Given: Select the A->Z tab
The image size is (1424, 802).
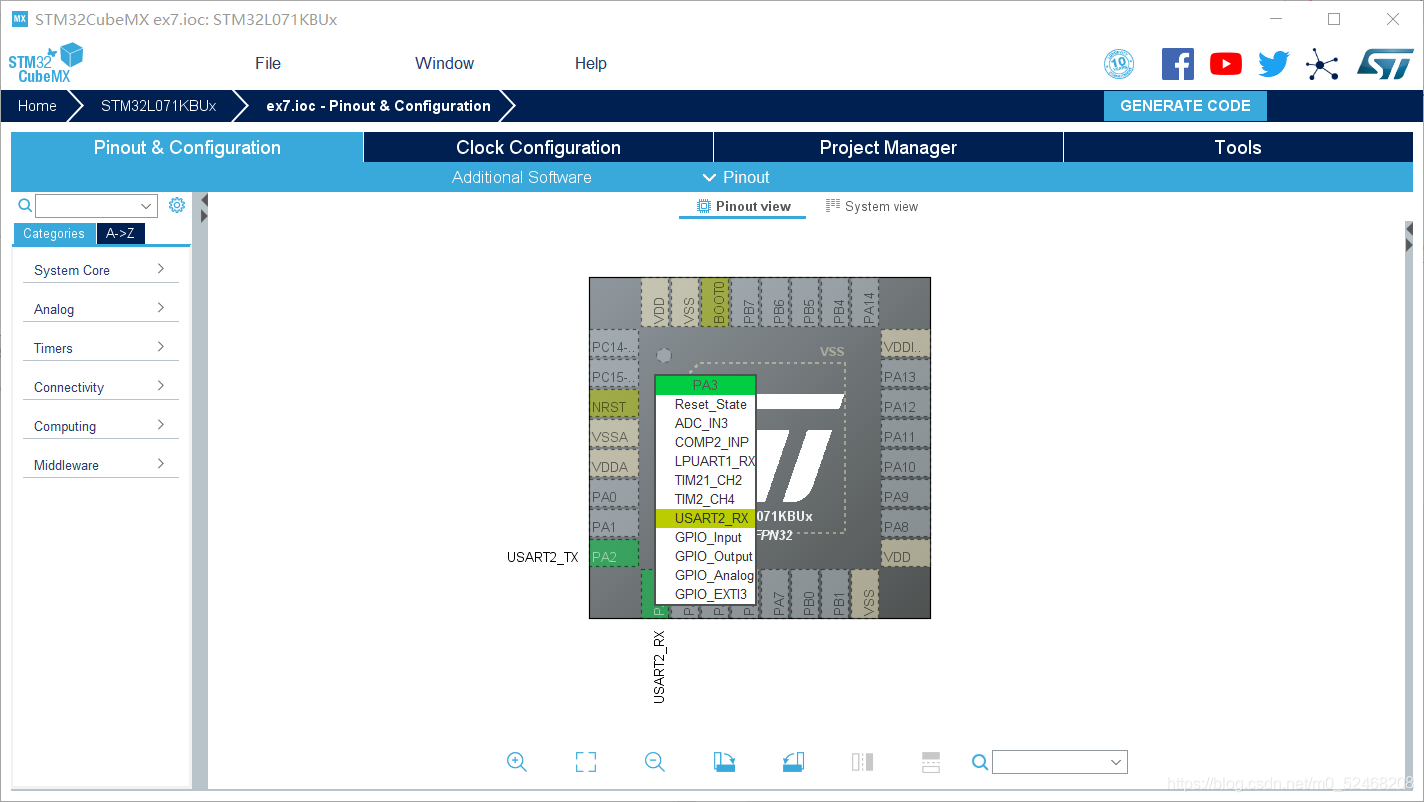Looking at the screenshot, I should [x=121, y=233].
